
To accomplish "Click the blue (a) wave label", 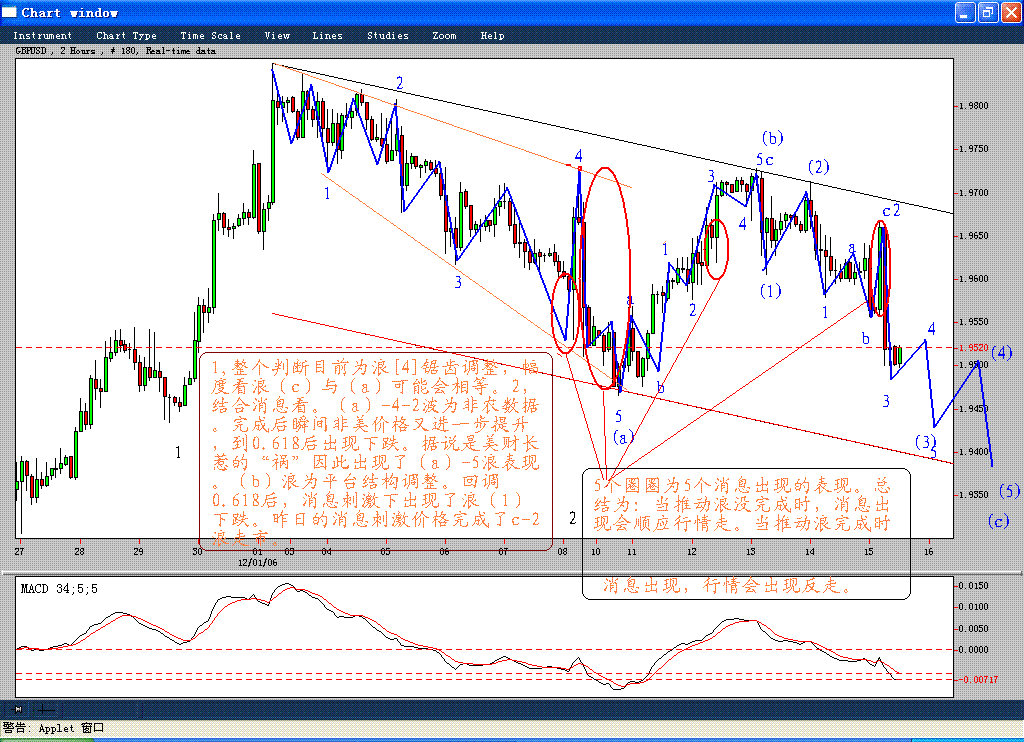I will point(623,437).
